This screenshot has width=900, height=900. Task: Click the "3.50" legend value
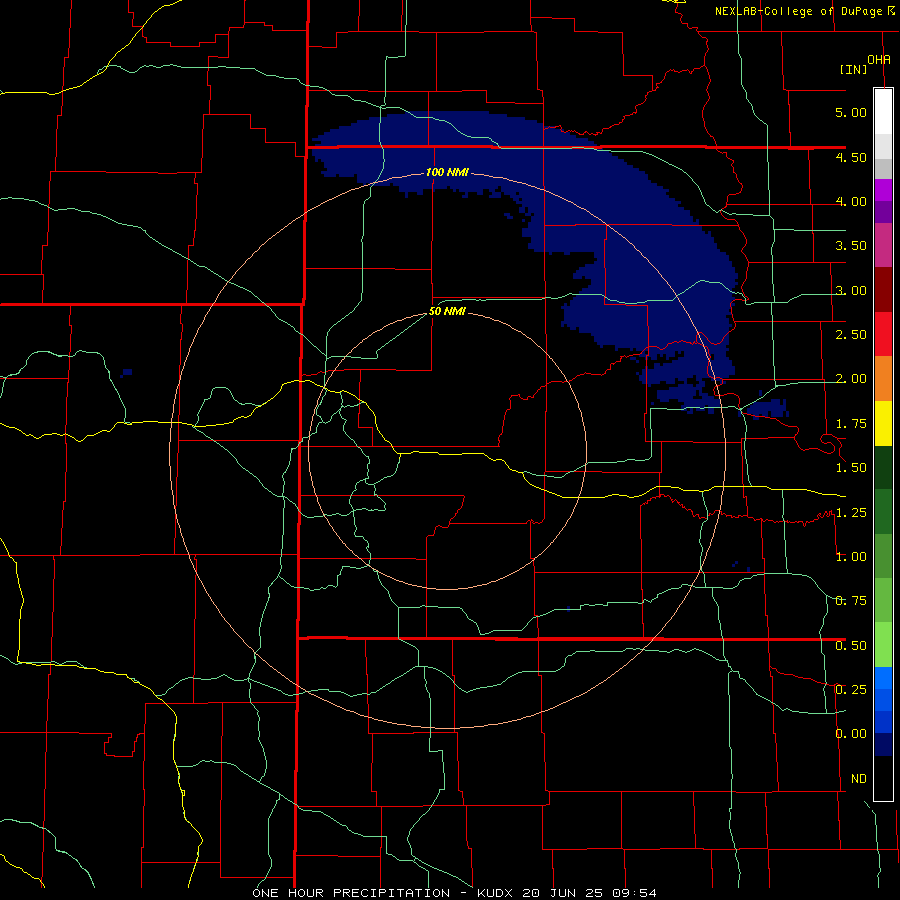(851, 246)
